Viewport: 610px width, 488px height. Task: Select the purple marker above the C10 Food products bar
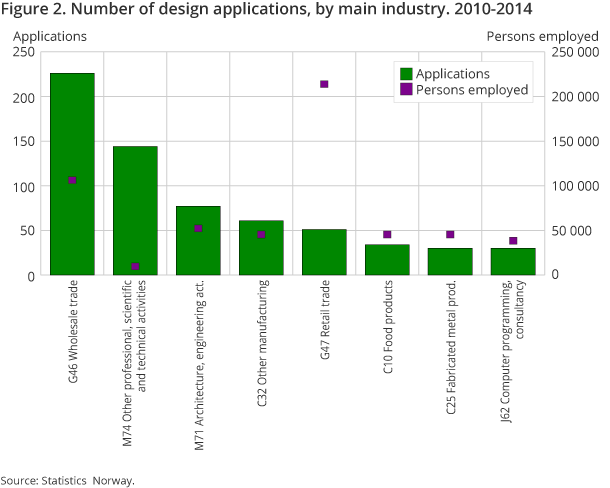[387, 234]
